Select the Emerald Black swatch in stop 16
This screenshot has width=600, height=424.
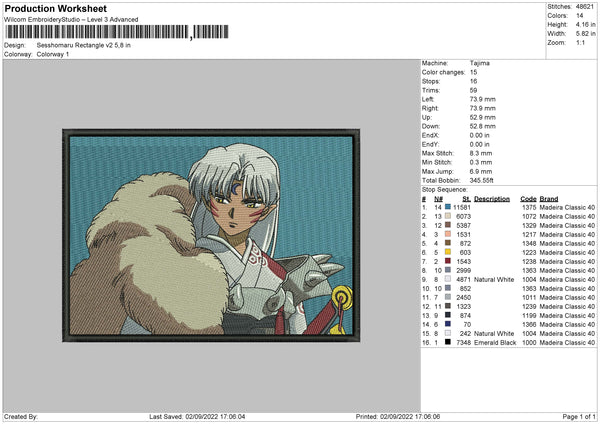point(446,342)
